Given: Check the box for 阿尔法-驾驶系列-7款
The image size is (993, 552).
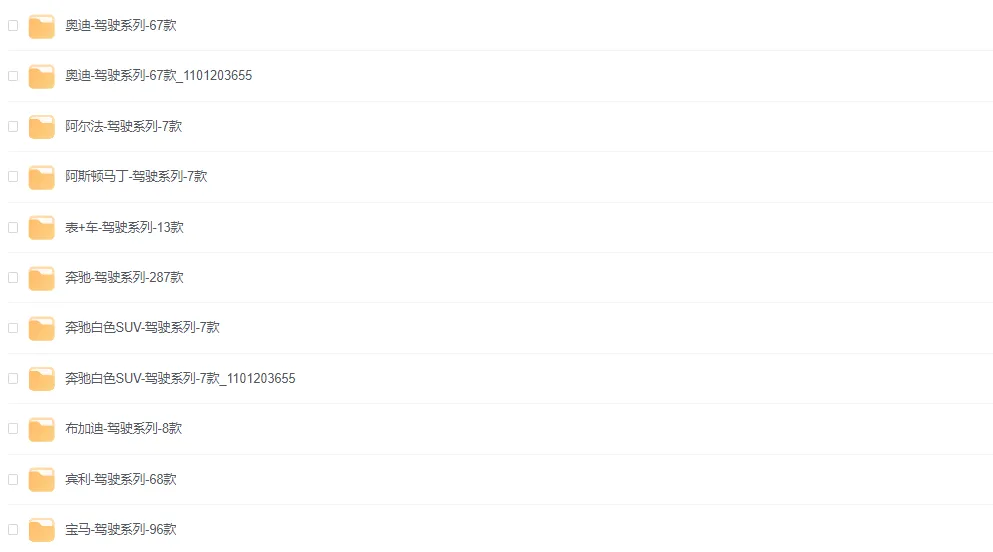Looking at the screenshot, I should [13, 127].
